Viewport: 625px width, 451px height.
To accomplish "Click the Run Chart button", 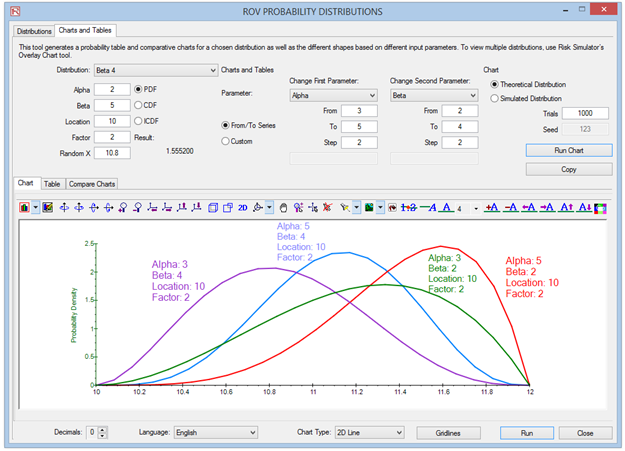I will (569, 150).
